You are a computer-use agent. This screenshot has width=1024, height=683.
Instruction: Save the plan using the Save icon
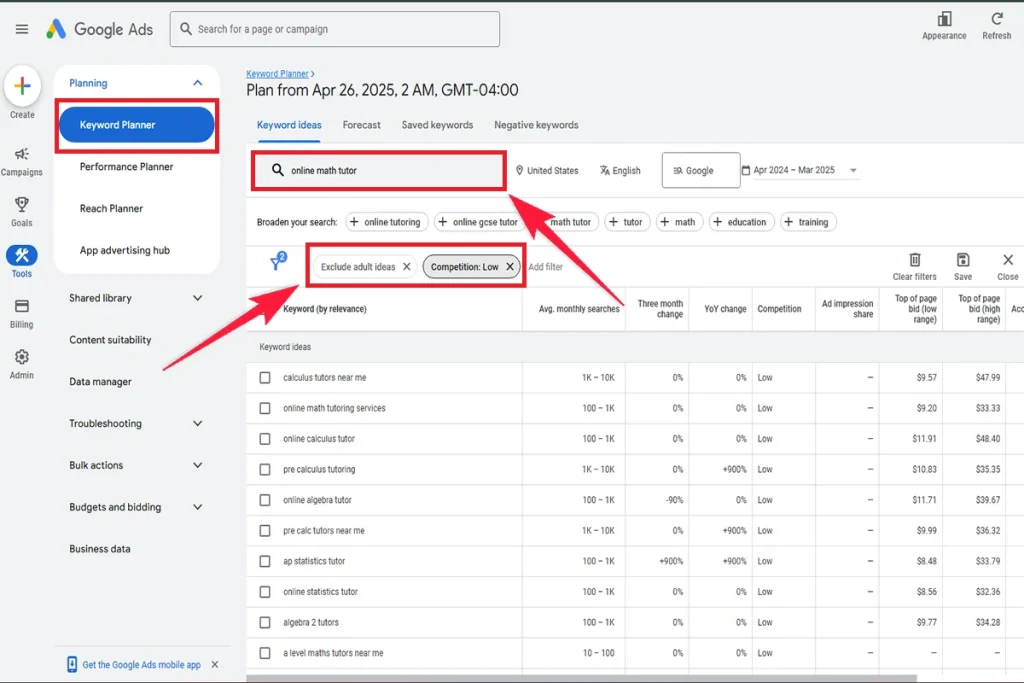click(962, 258)
